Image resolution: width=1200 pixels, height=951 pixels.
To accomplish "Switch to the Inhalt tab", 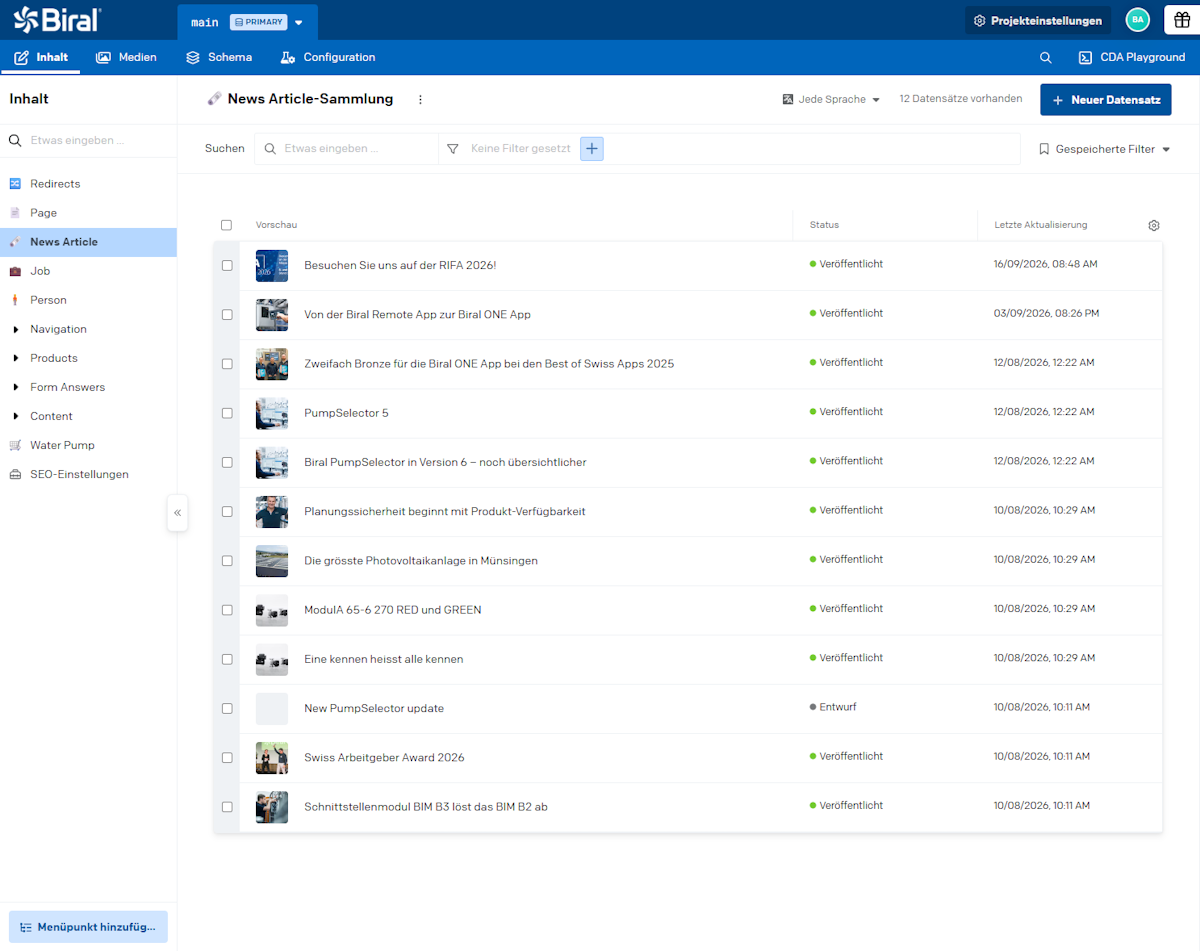I will [41, 58].
